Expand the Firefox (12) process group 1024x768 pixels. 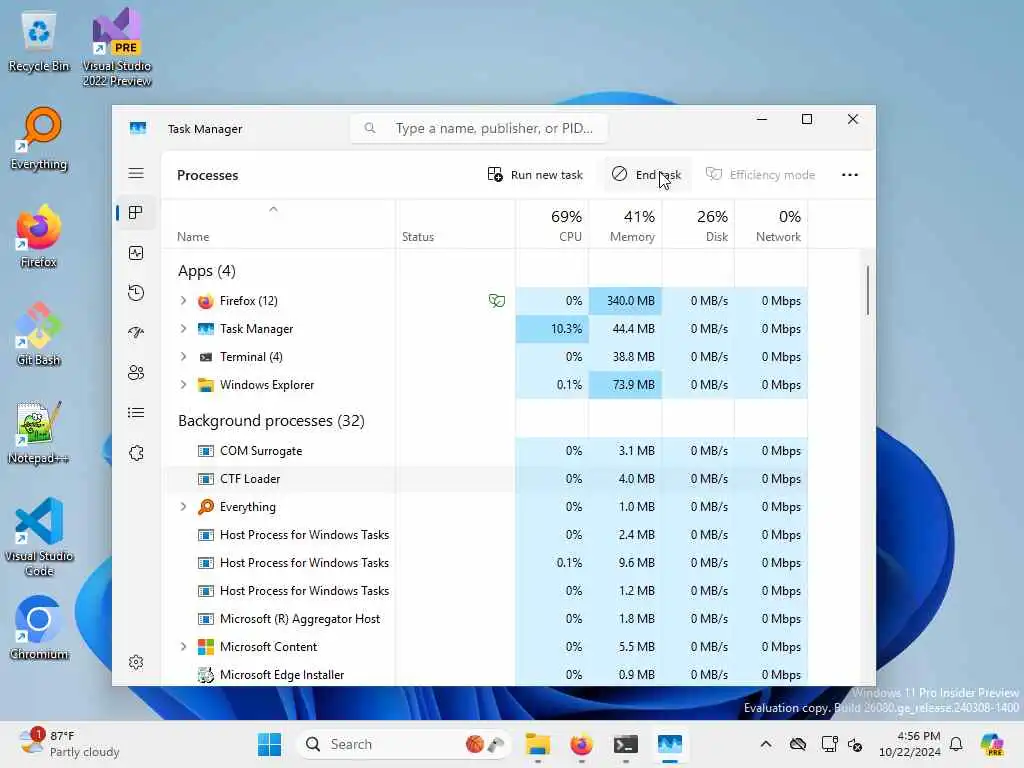pos(184,300)
